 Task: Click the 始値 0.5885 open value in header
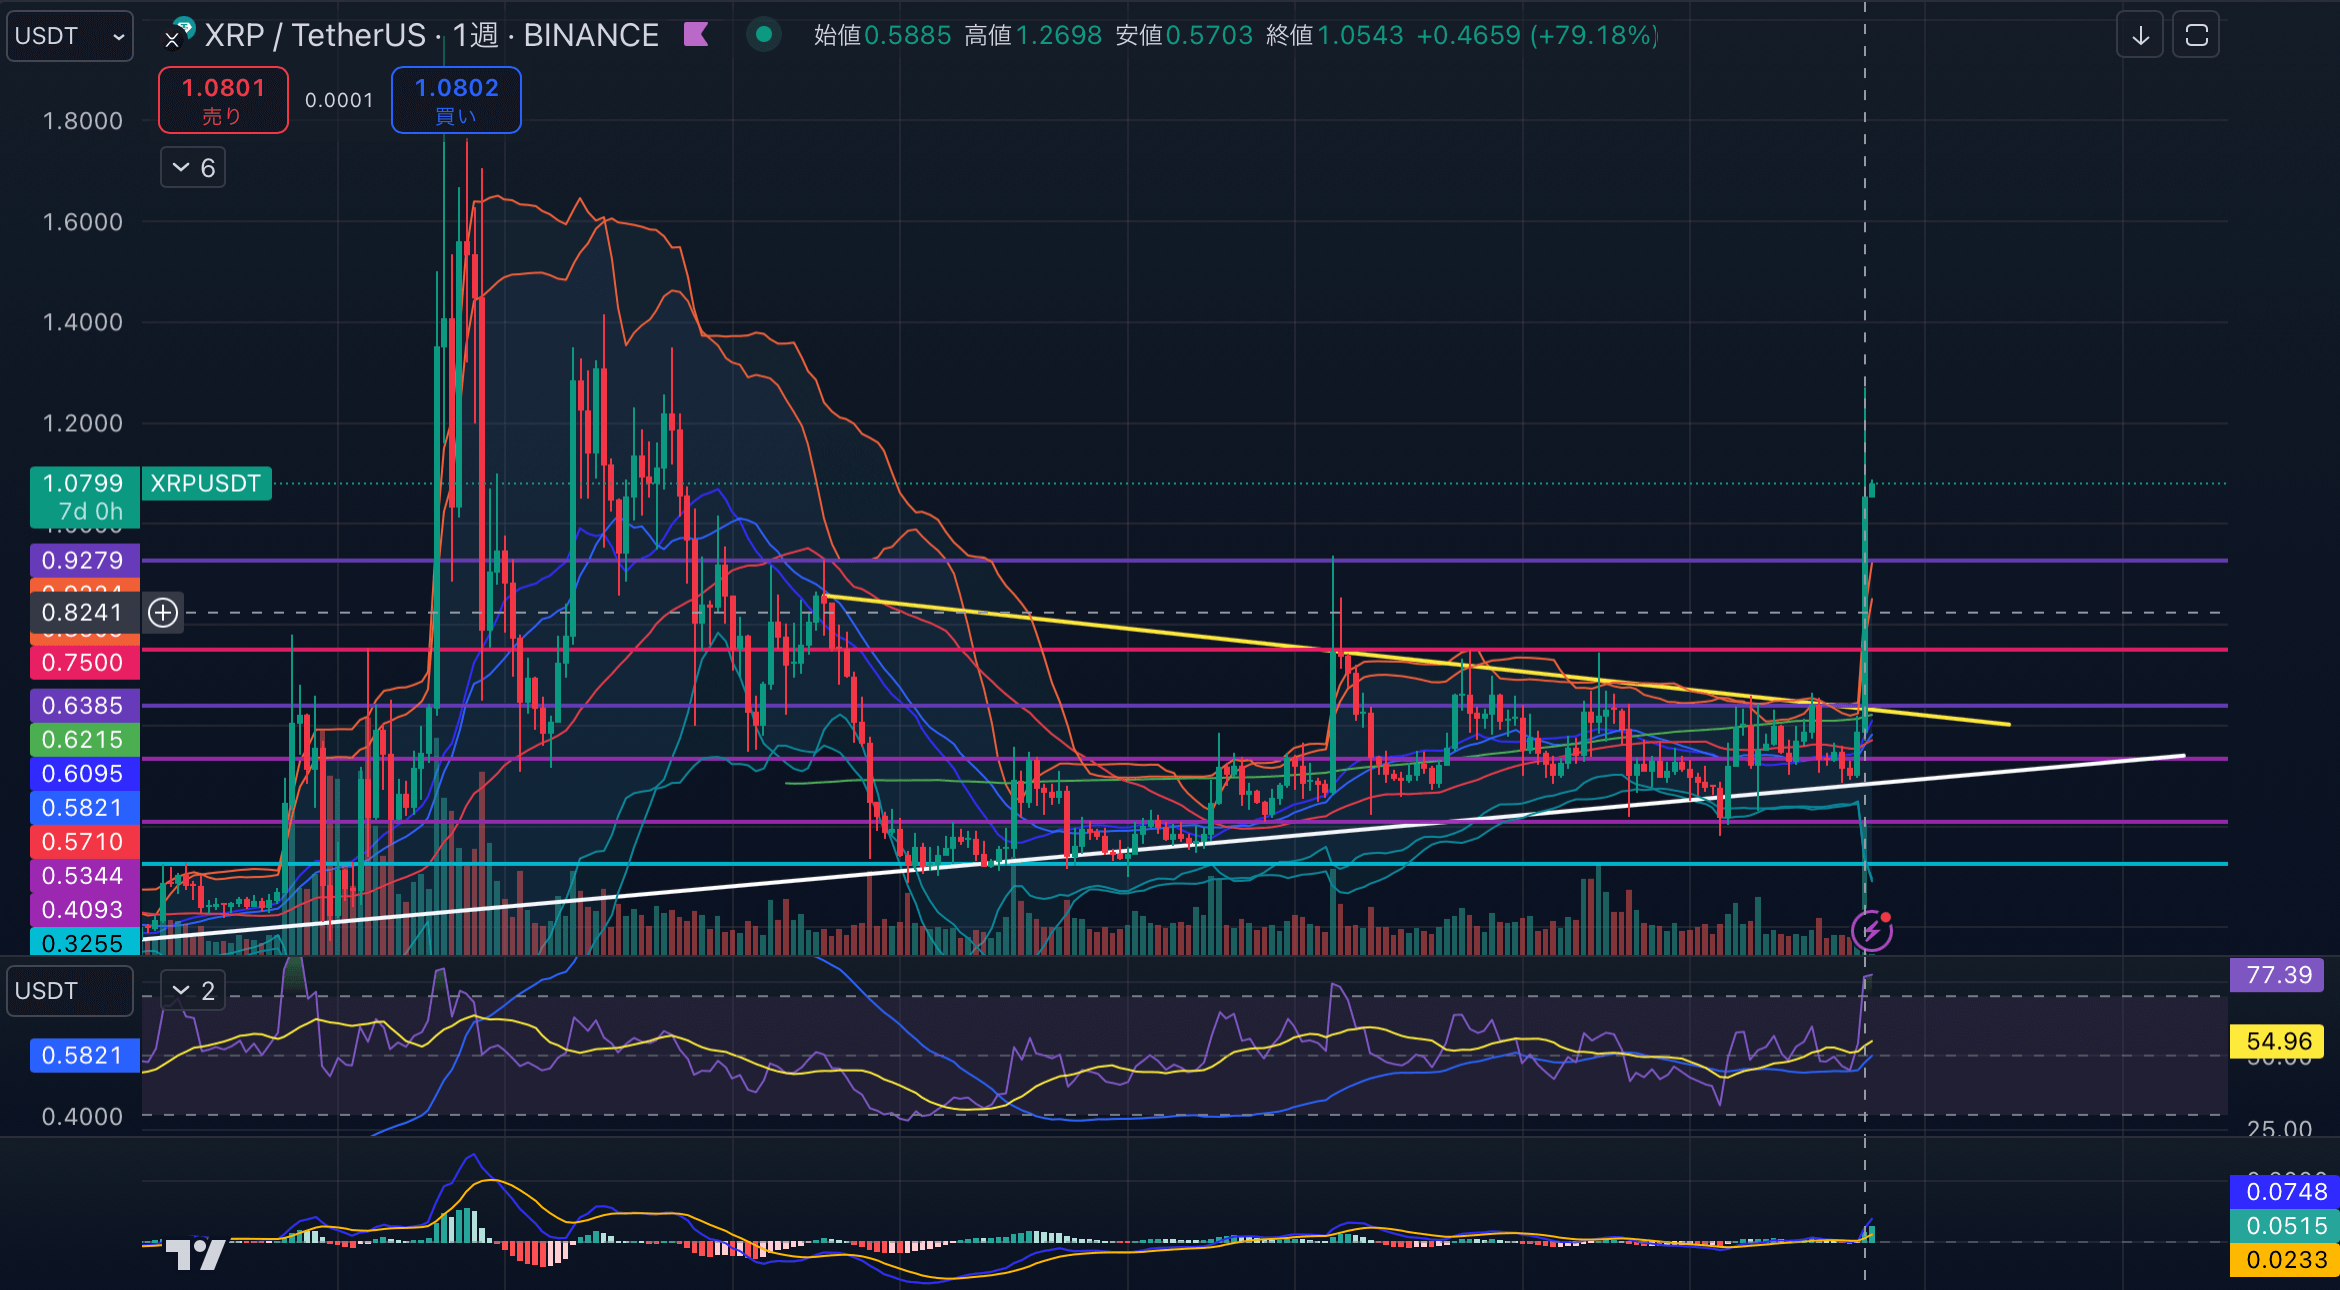pos(882,36)
